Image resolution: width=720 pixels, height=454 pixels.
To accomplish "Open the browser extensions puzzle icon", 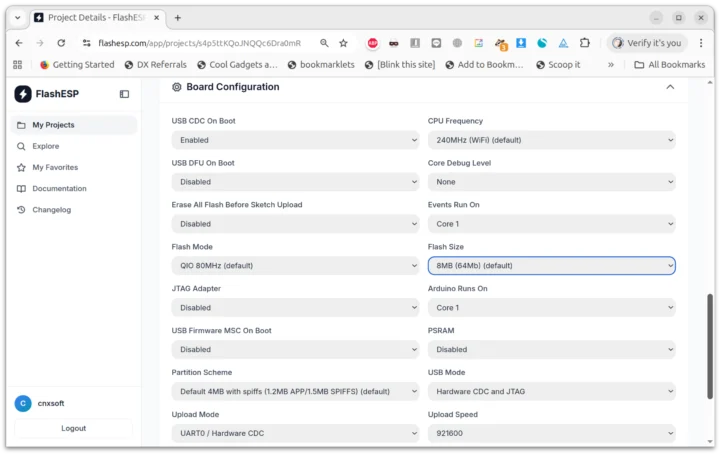I will pyautogui.click(x=585, y=43).
